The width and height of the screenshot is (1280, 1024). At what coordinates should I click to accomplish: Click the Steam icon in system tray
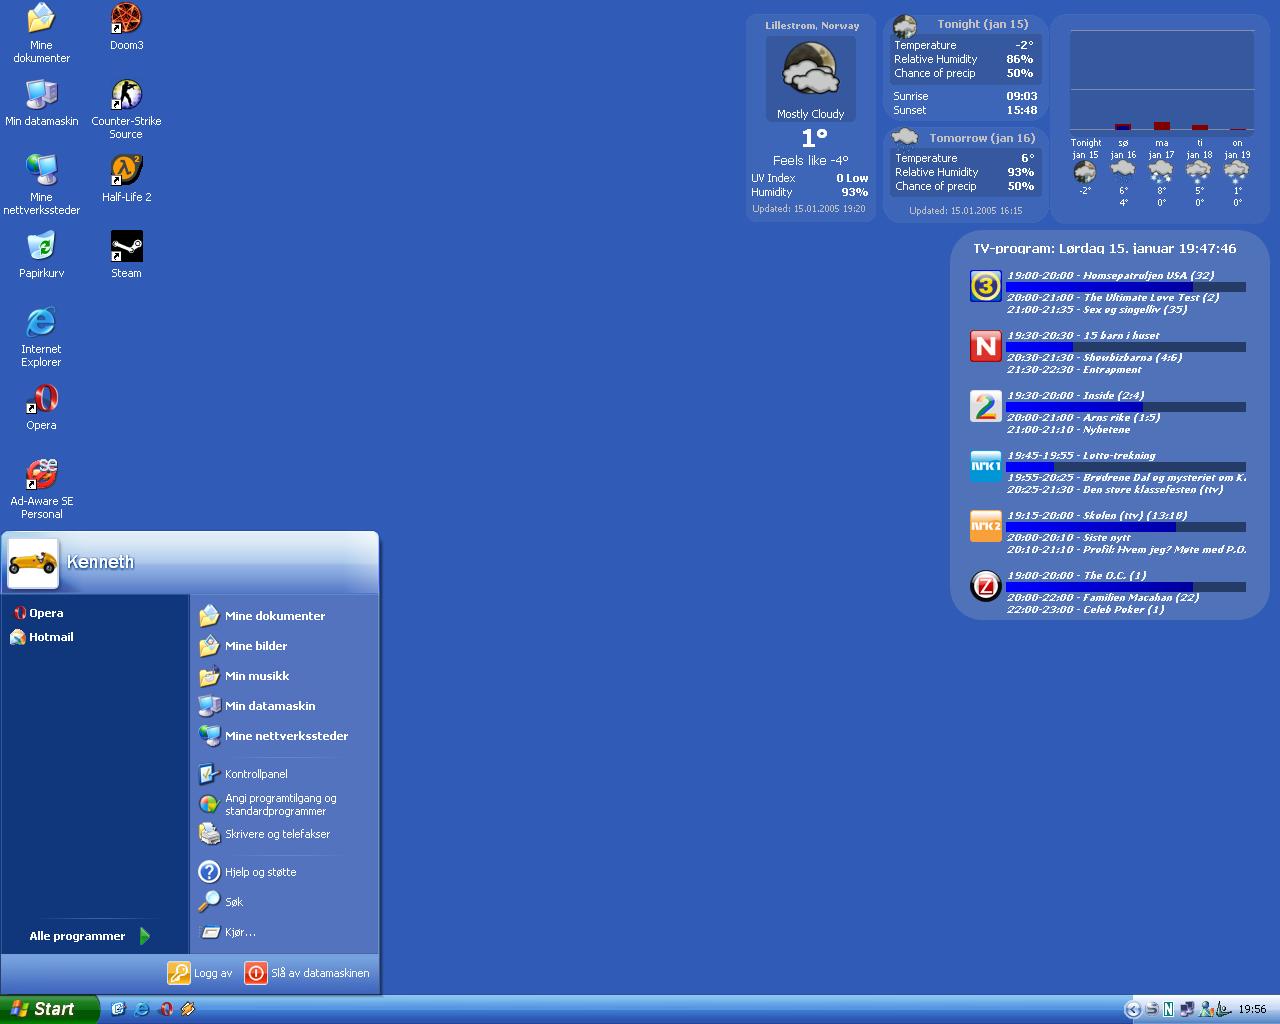pos(1151,1009)
